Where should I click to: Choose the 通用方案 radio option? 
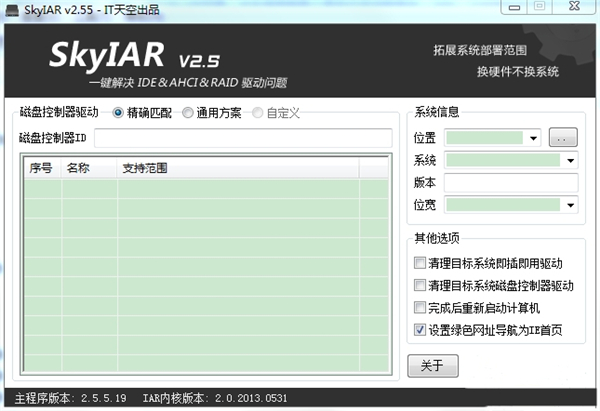click(188, 113)
